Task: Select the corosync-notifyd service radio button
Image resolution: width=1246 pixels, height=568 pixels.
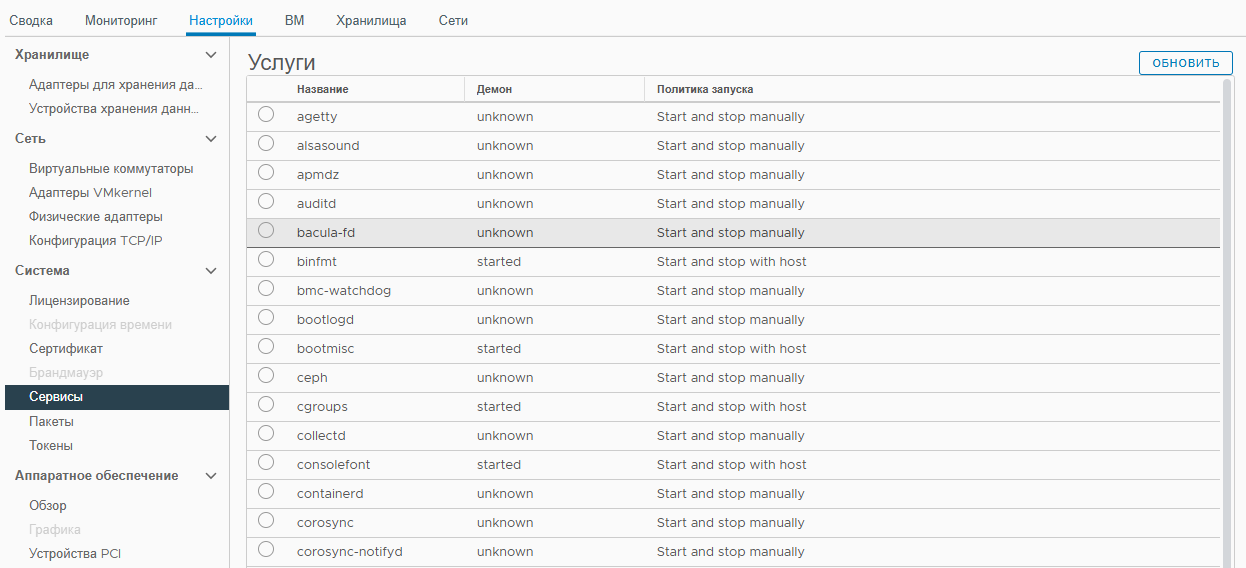Action: (x=266, y=549)
